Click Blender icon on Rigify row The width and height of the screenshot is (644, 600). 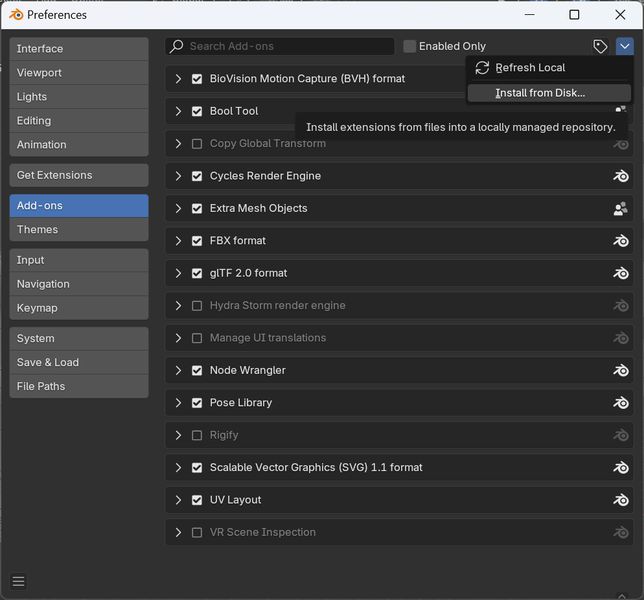(621, 435)
